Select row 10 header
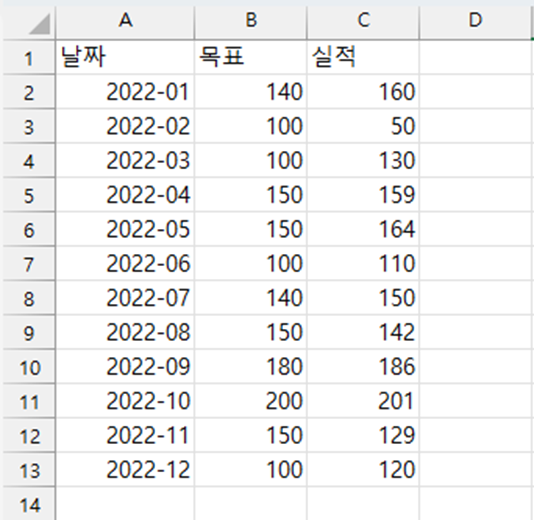 tap(29, 366)
